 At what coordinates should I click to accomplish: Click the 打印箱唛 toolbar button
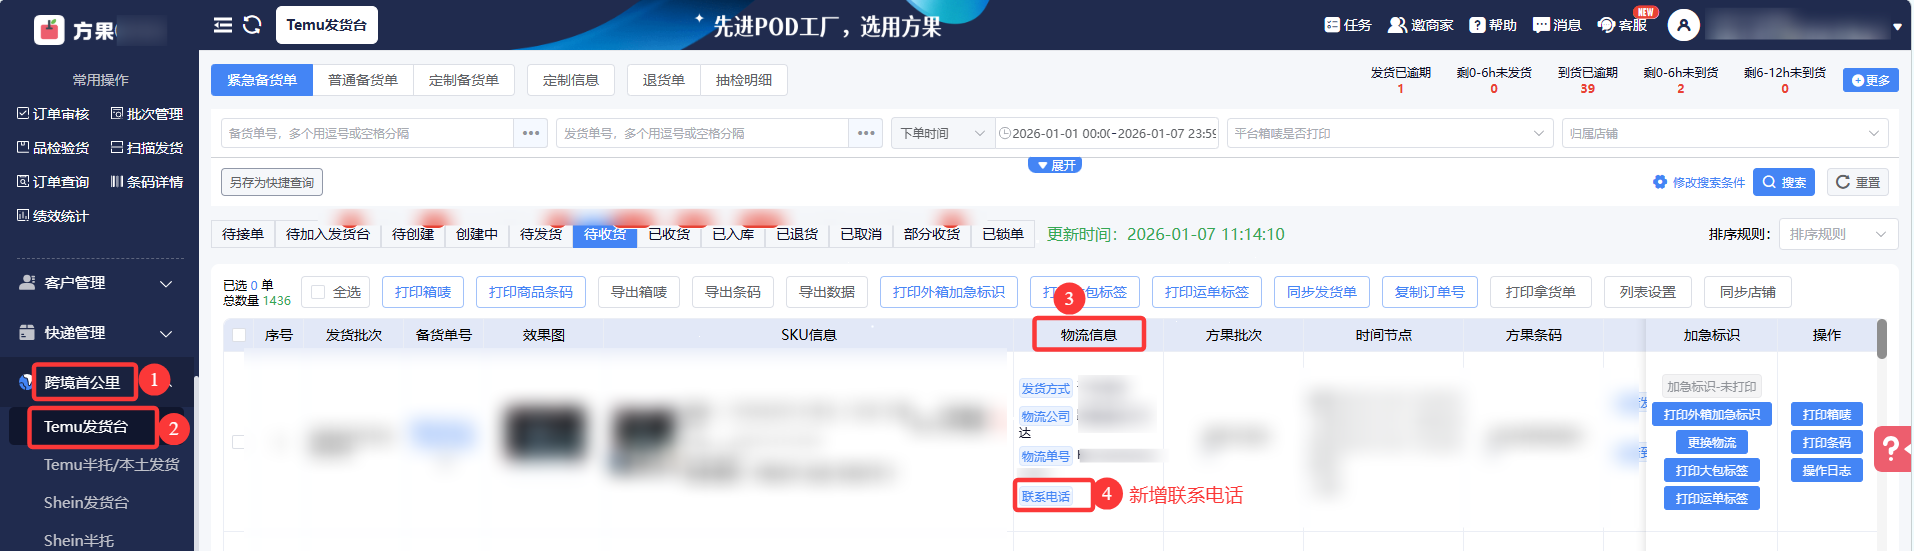click(423, 292)
